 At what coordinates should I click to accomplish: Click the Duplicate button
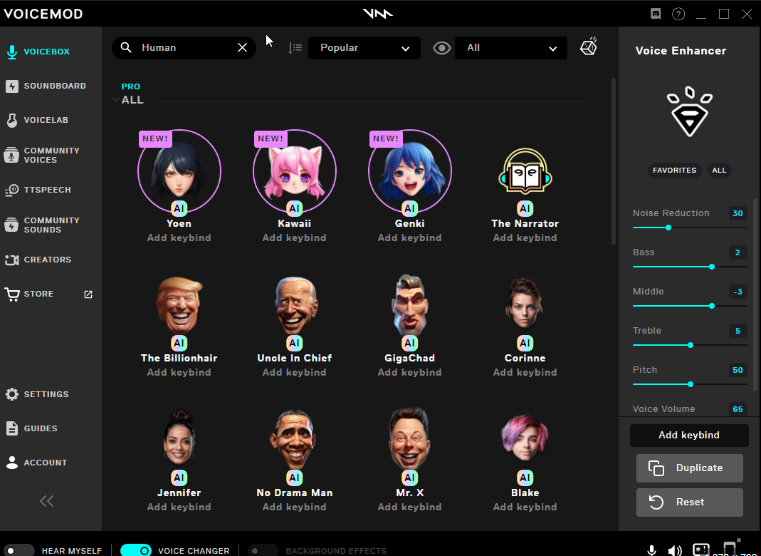pyautogui.click(x=689, y=468)
